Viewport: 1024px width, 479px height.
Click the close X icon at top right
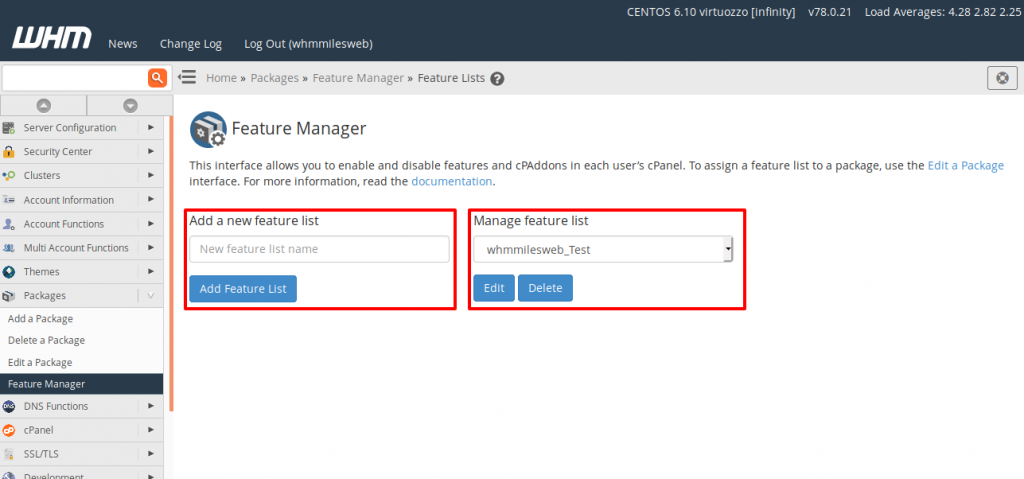tap(1002, 78)
